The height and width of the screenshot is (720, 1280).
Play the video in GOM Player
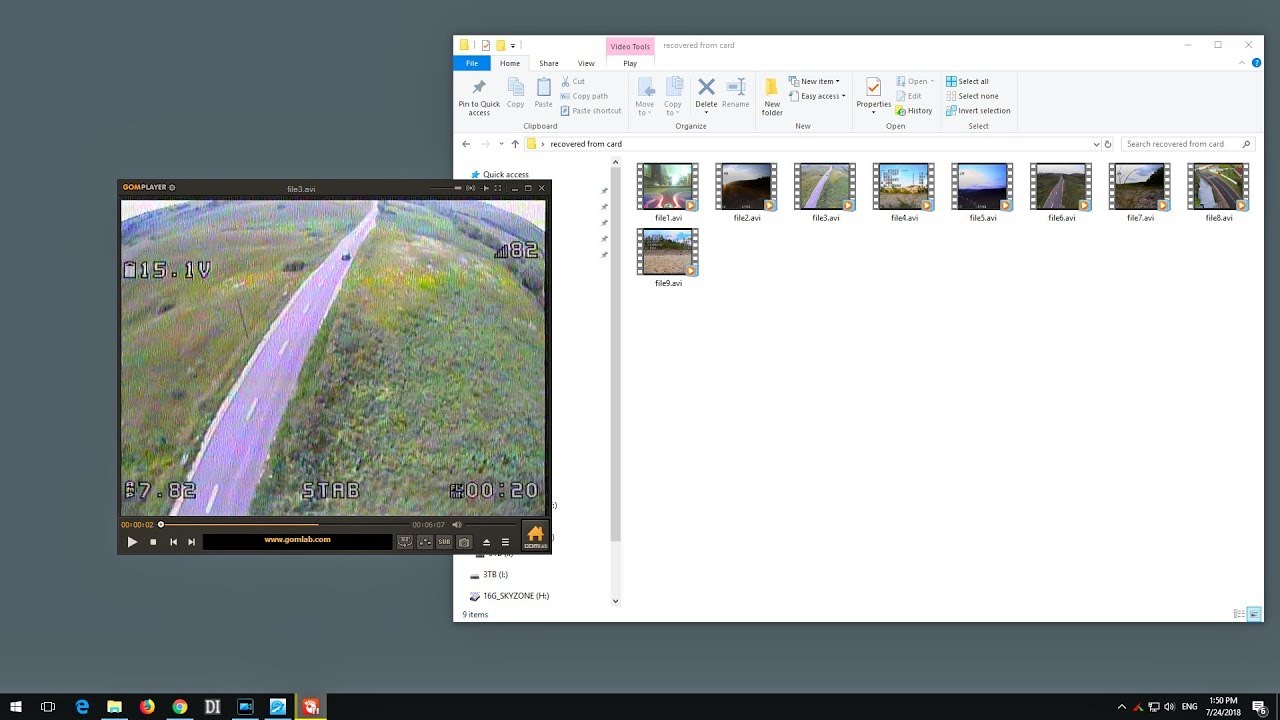point(132,542)
